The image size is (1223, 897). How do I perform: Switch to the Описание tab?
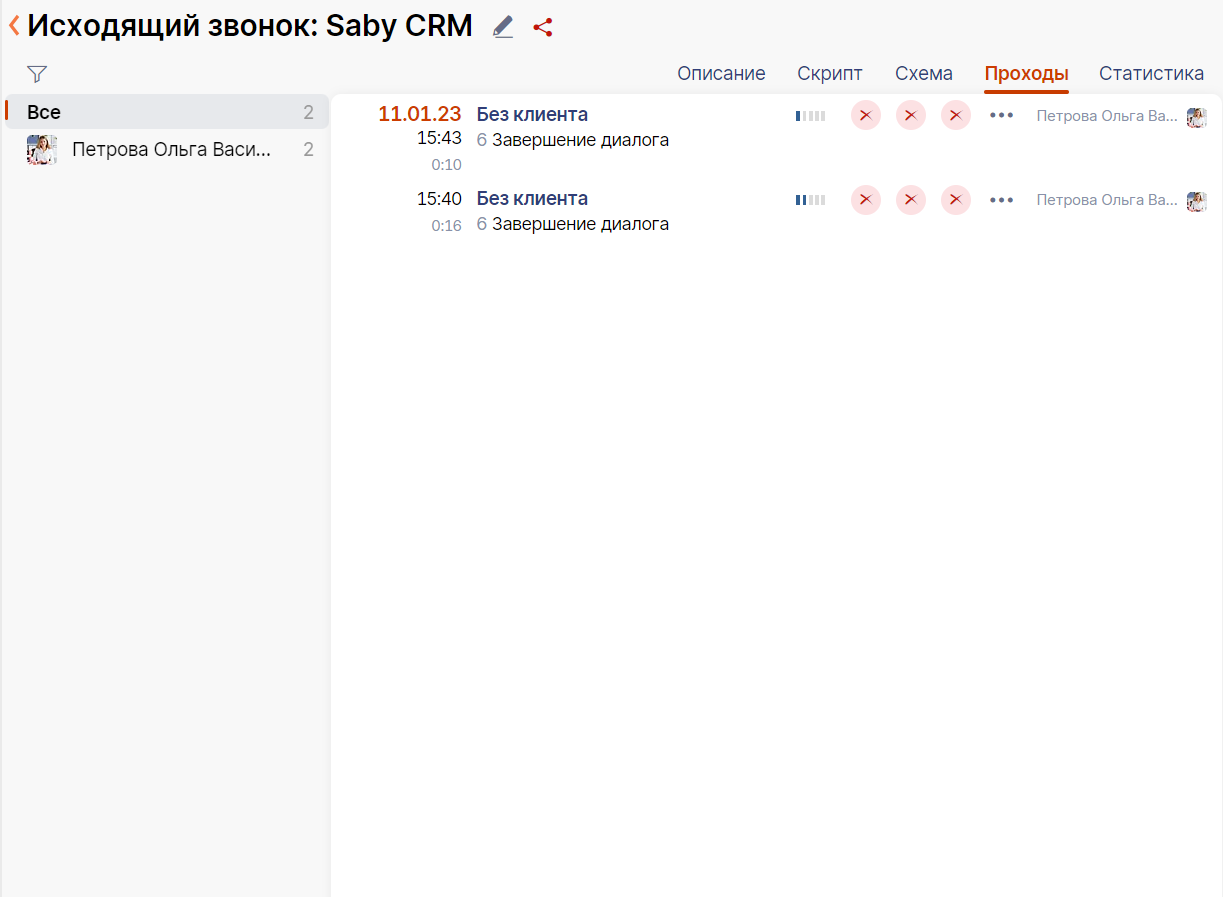coord(721,73)
